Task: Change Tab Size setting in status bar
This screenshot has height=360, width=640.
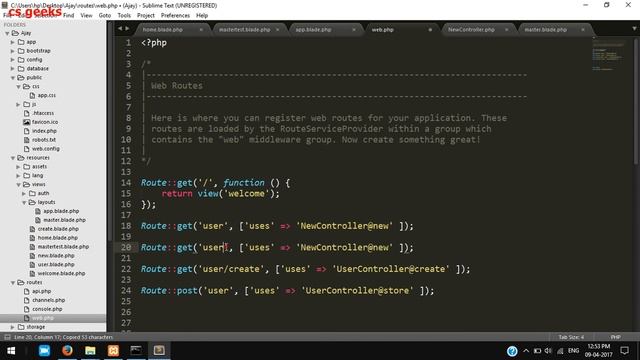Action: click(571, 337)
